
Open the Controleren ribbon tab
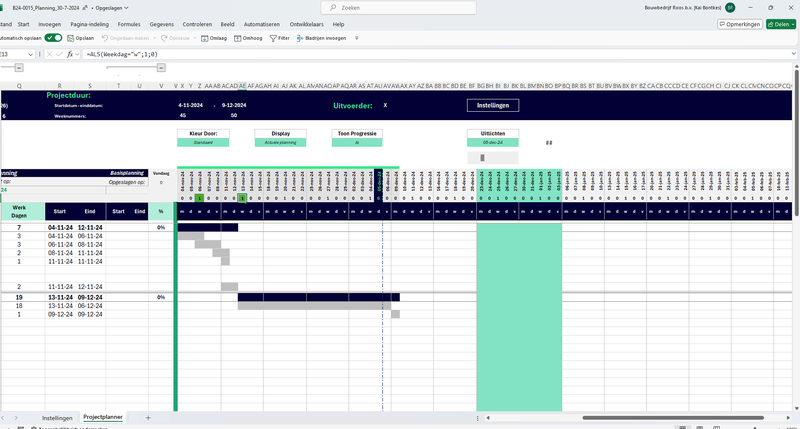[x=197, y=24]
